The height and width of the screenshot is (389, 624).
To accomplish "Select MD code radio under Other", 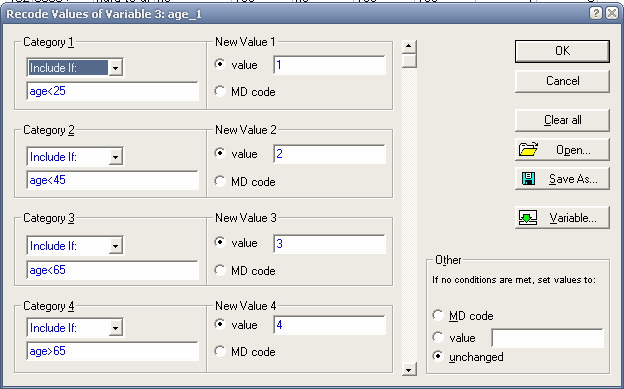I will (438, 316).
